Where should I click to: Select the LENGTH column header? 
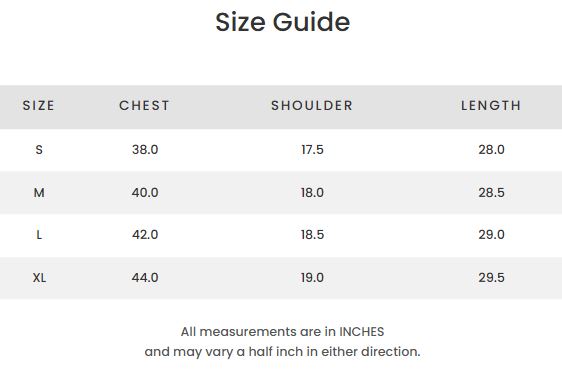(x=491, y=105)
